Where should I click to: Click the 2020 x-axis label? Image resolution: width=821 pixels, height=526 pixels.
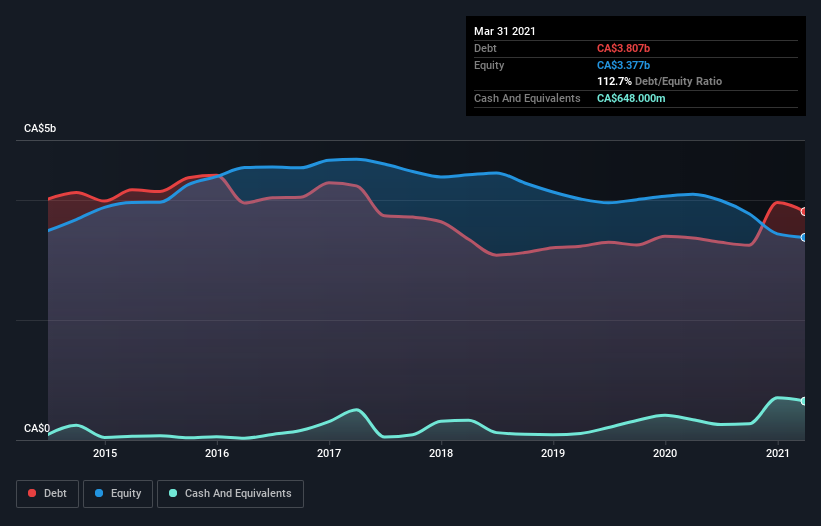pos(665,453)
